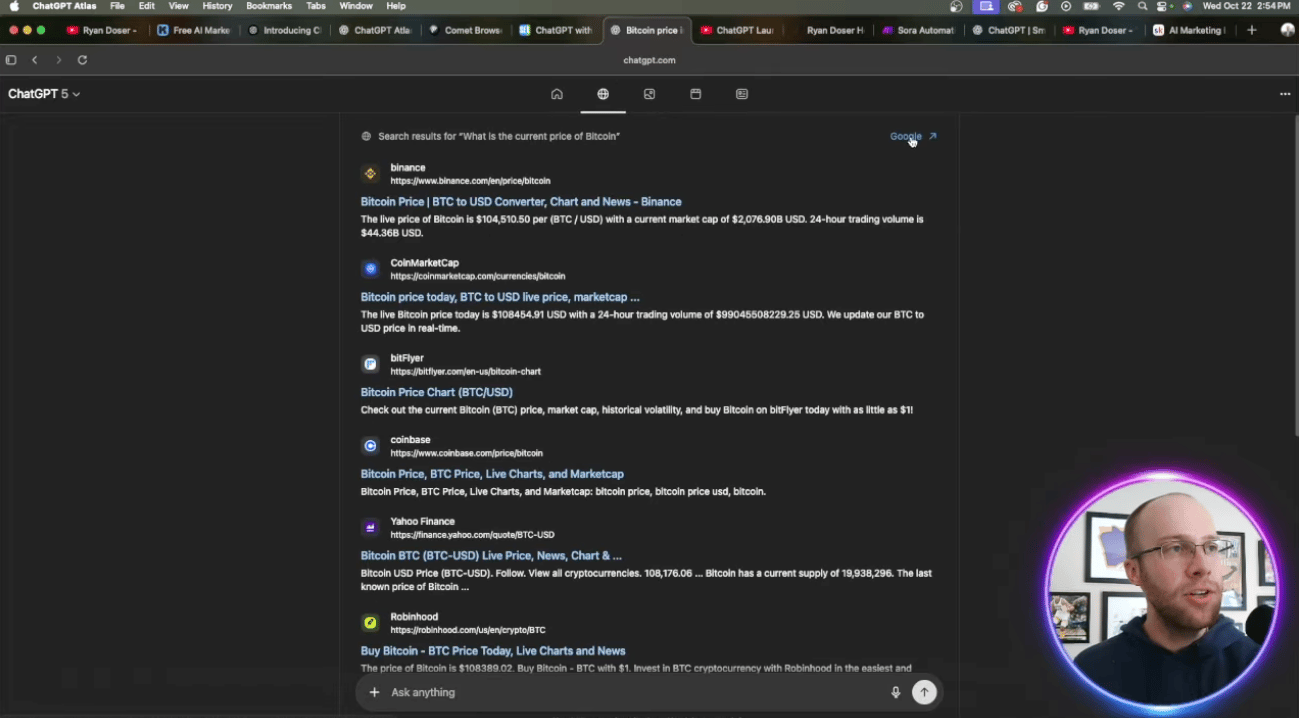Click the Ask anything input field
Screen dimensions: 1299x718
tap(630, 692)
